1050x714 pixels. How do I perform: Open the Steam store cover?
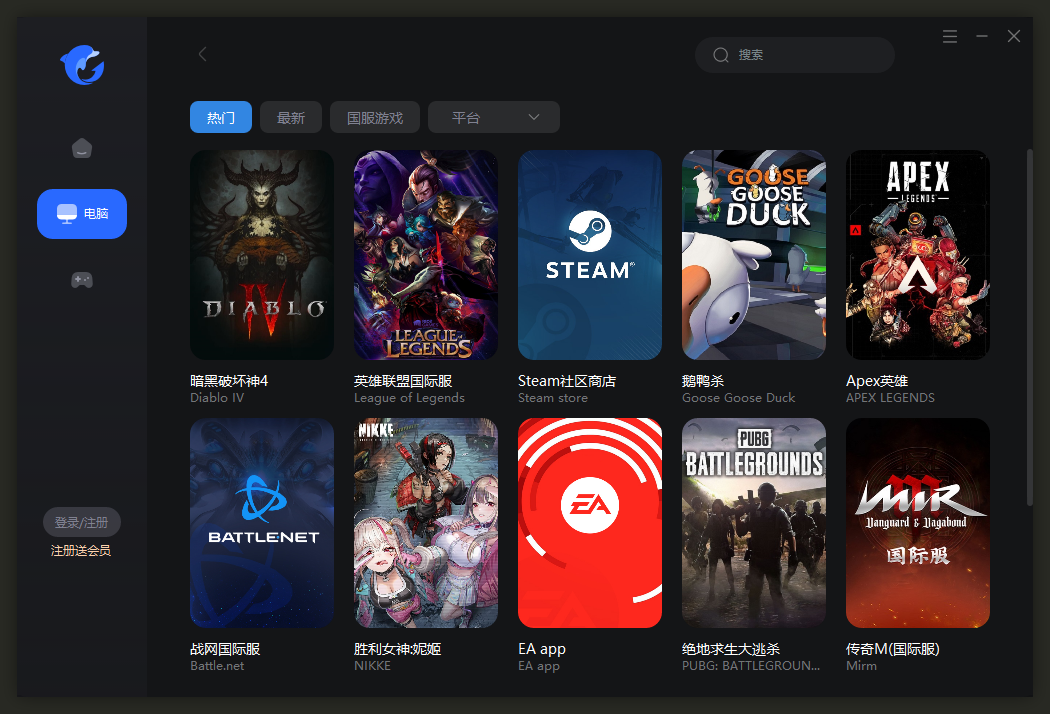click(590, 255)
